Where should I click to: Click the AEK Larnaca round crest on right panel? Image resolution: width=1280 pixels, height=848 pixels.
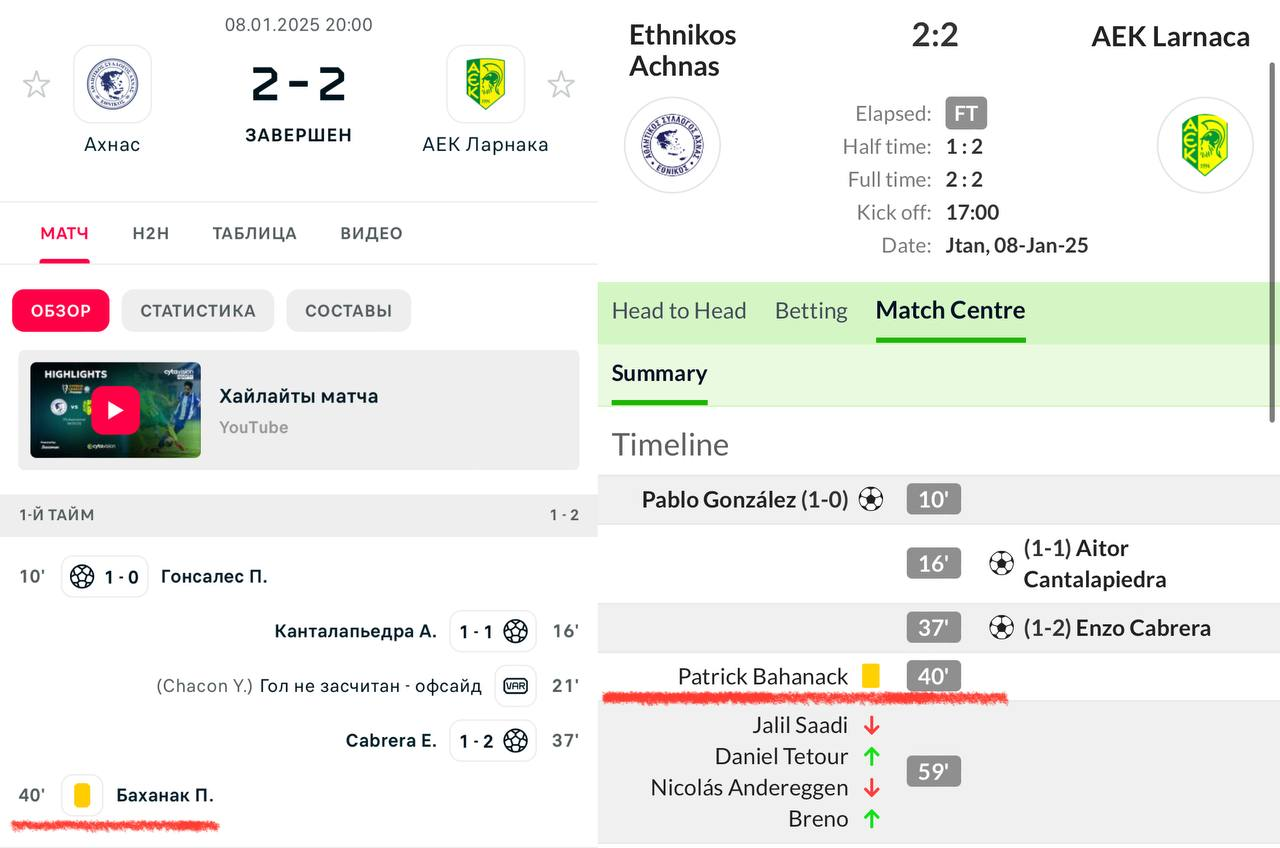click(1204, 145)
